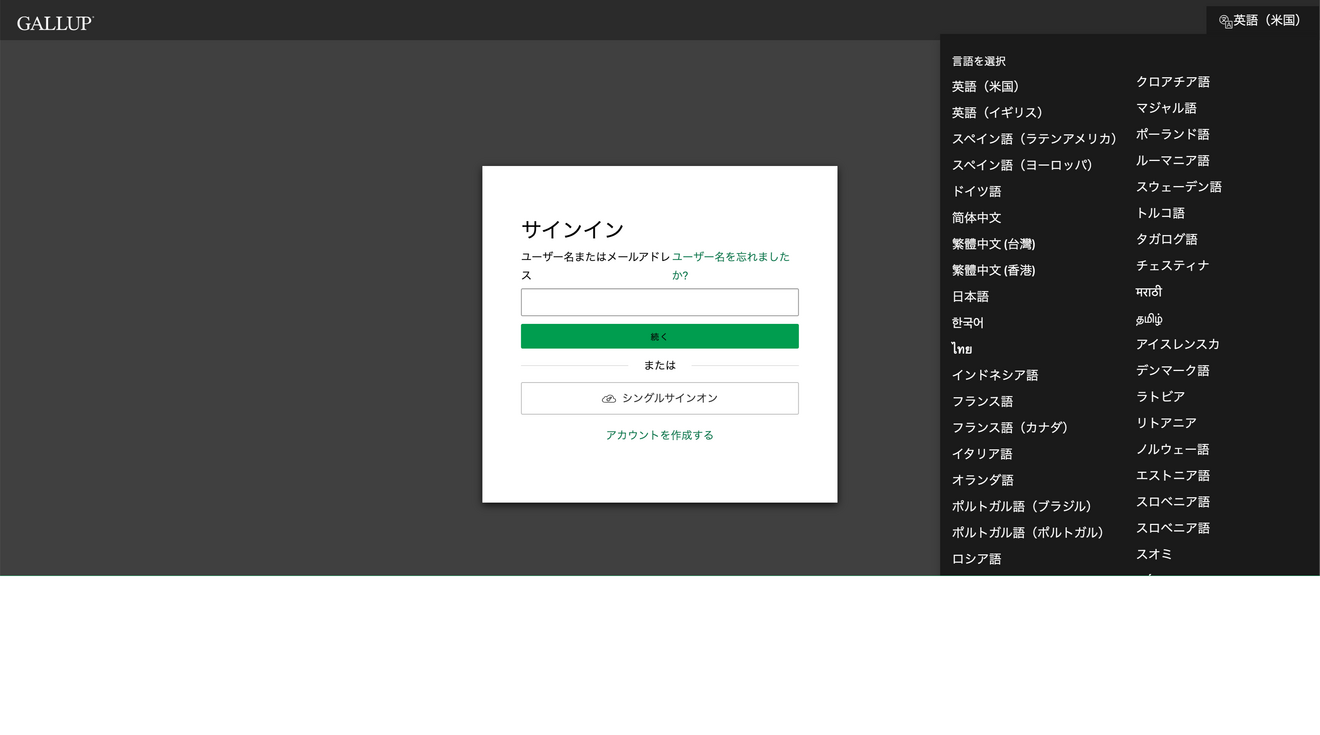Switch language to ドイツ語

[977, 191]
